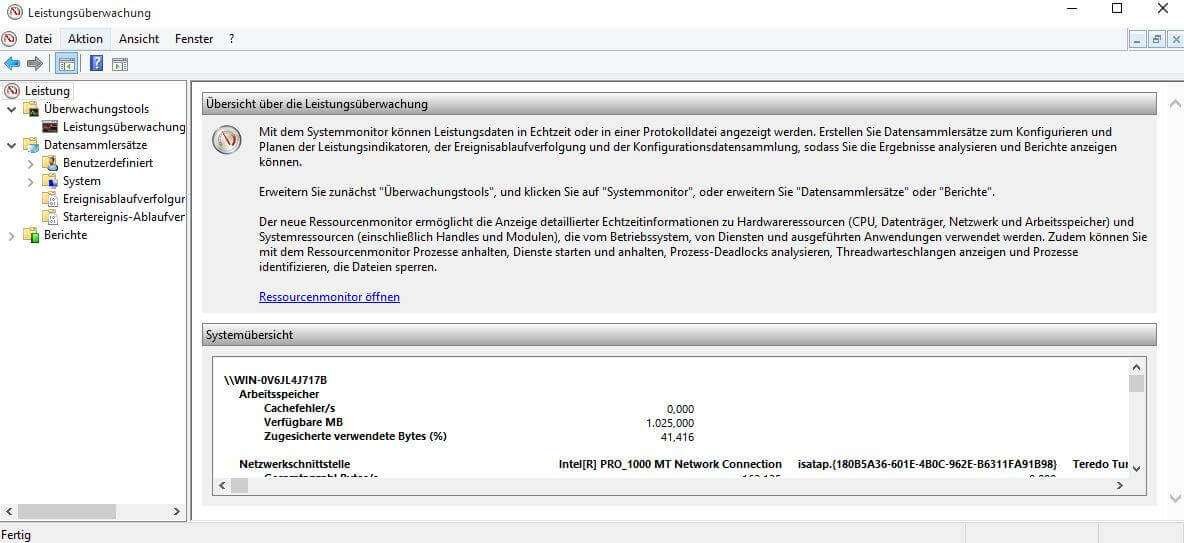Click the Back arrow toolbar icon
Viewport: 1184px width, 543px height.
[12, 63]
